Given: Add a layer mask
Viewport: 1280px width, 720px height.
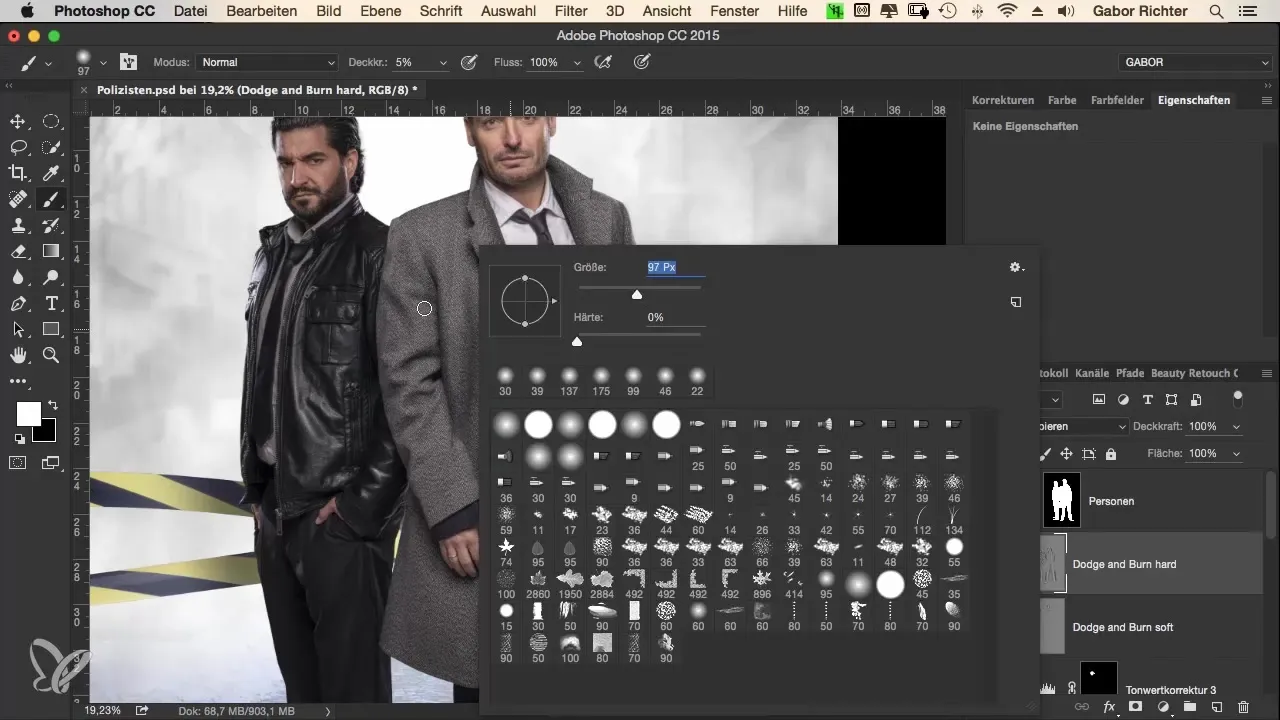Looking at the screenshot, I should tap(1136, 707).
